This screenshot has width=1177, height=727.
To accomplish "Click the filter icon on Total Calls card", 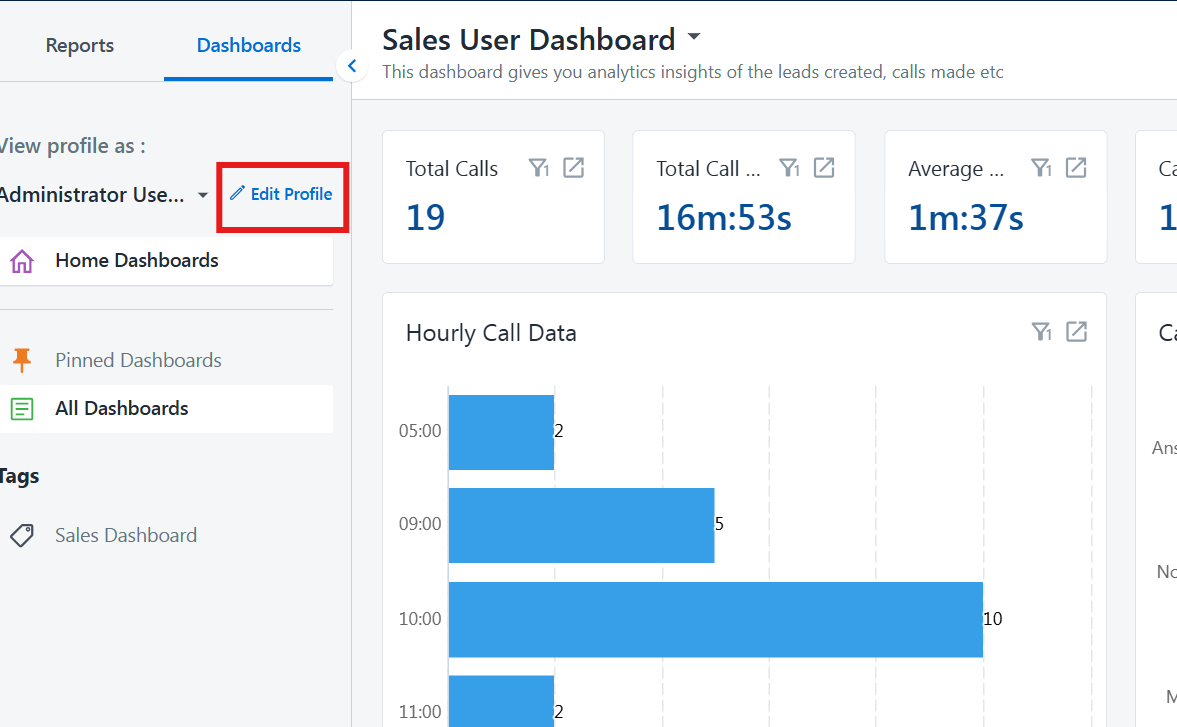I will (x=539, y=168).
